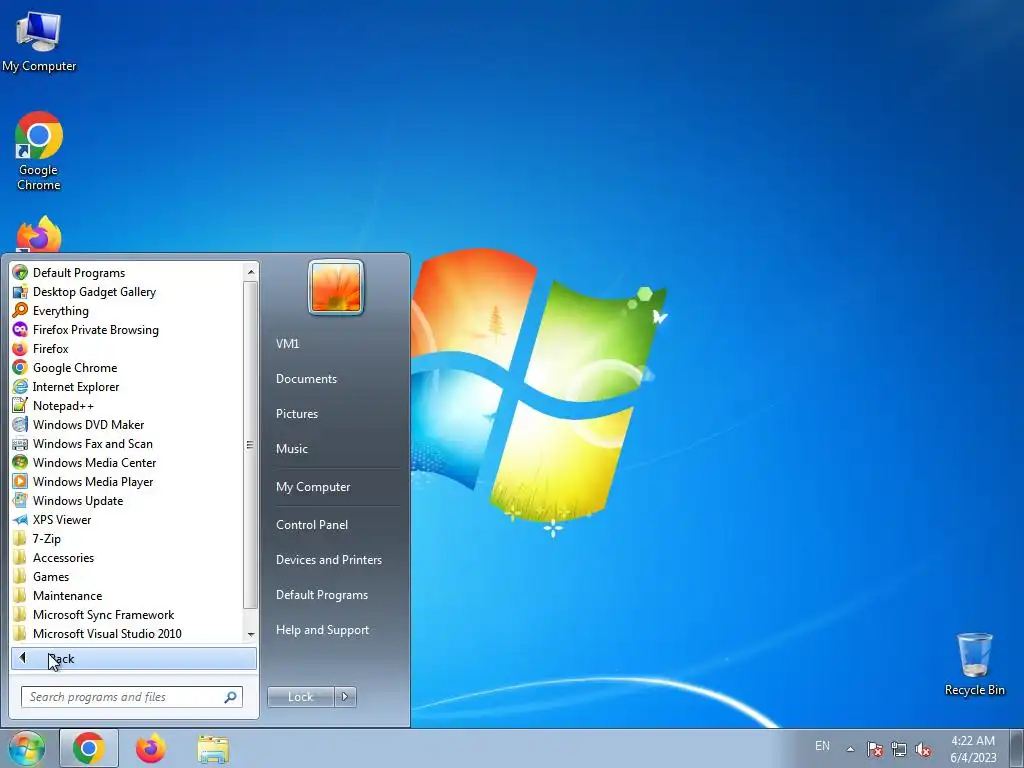Click the EN language indicator
Image resolution: width=1024 pixels, height=768 pixels.
click(x=822, y=746)
